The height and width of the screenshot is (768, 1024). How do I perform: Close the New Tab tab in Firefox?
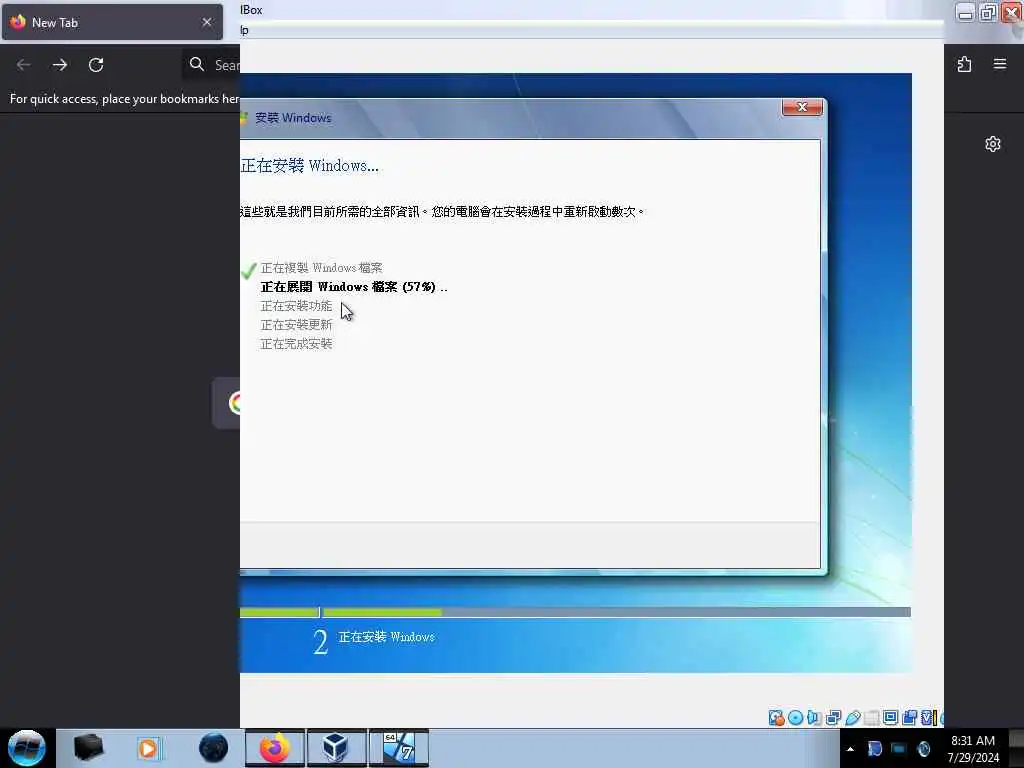207,22
